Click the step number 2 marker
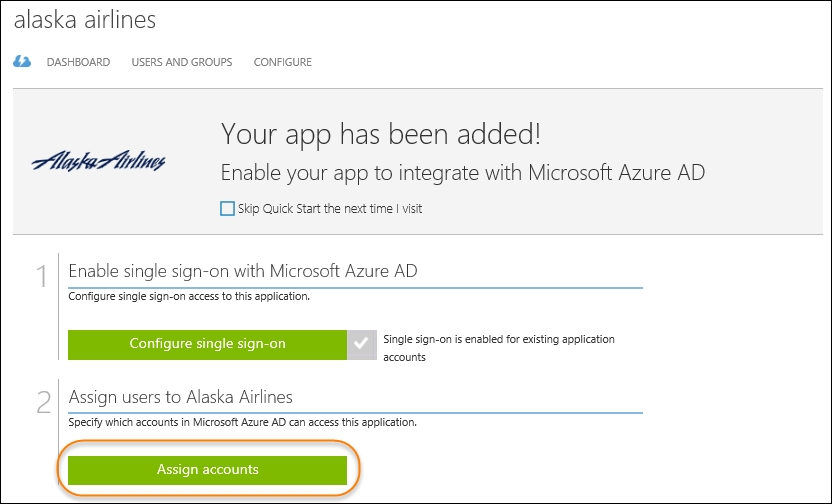 coord(44,402)
